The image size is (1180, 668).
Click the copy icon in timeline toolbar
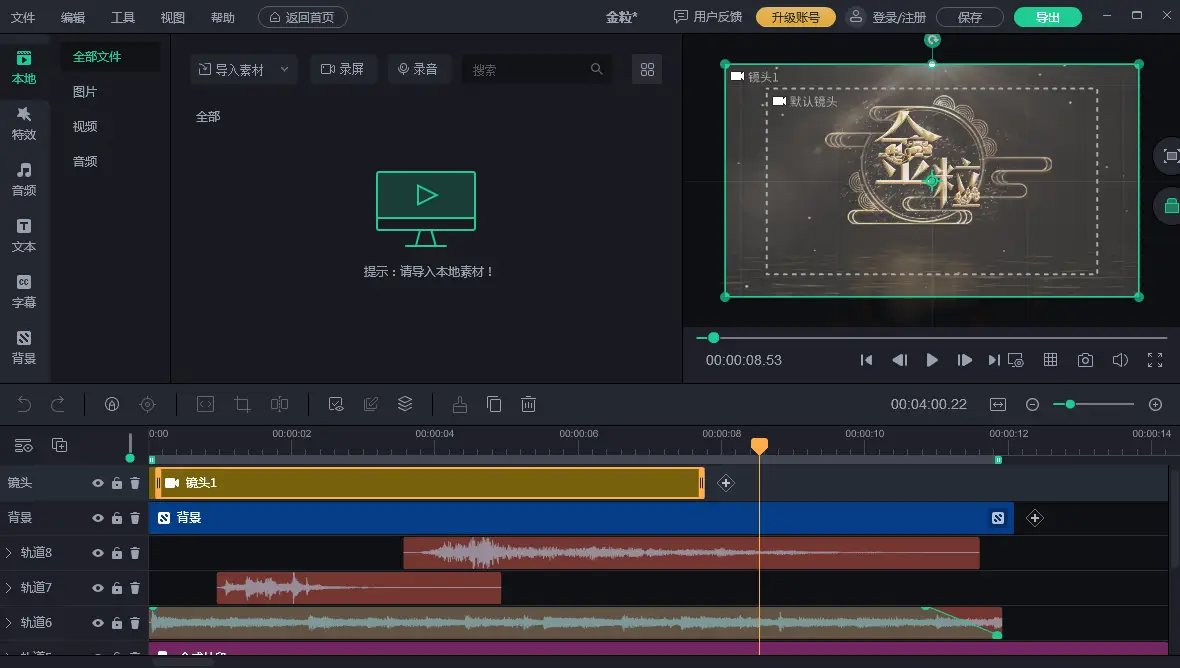click(494, 405)
